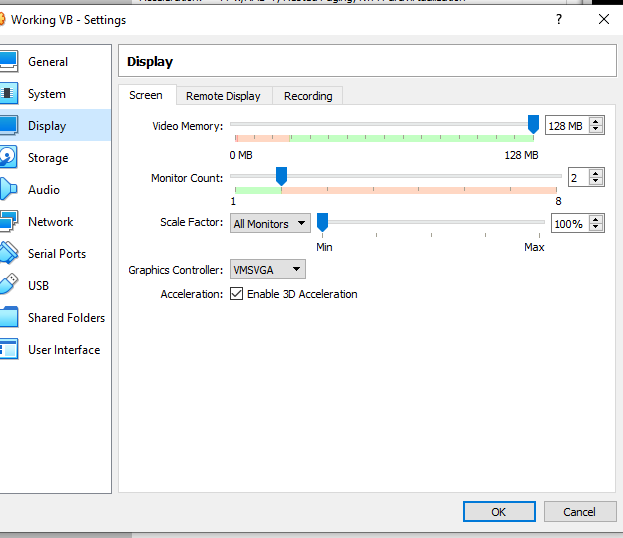Click the Serial Ports connector icon
Image resolution: width=623 pixels, height=538 pixels.
pos(8,254)
